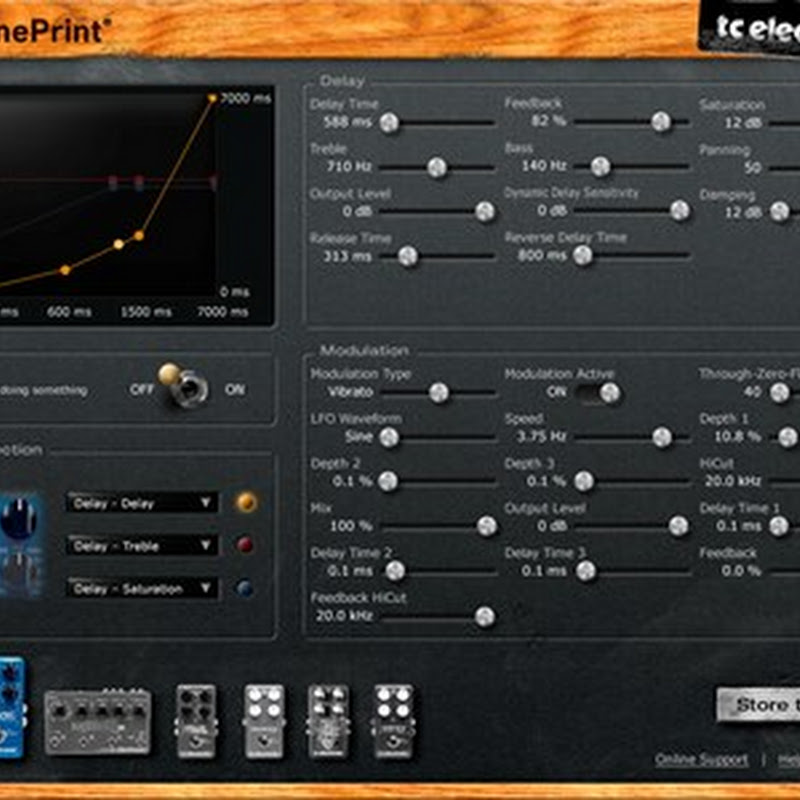Screen dimensions: 800x800
Task: Click the Delay Time 3 slider knob
Action: 586,571
